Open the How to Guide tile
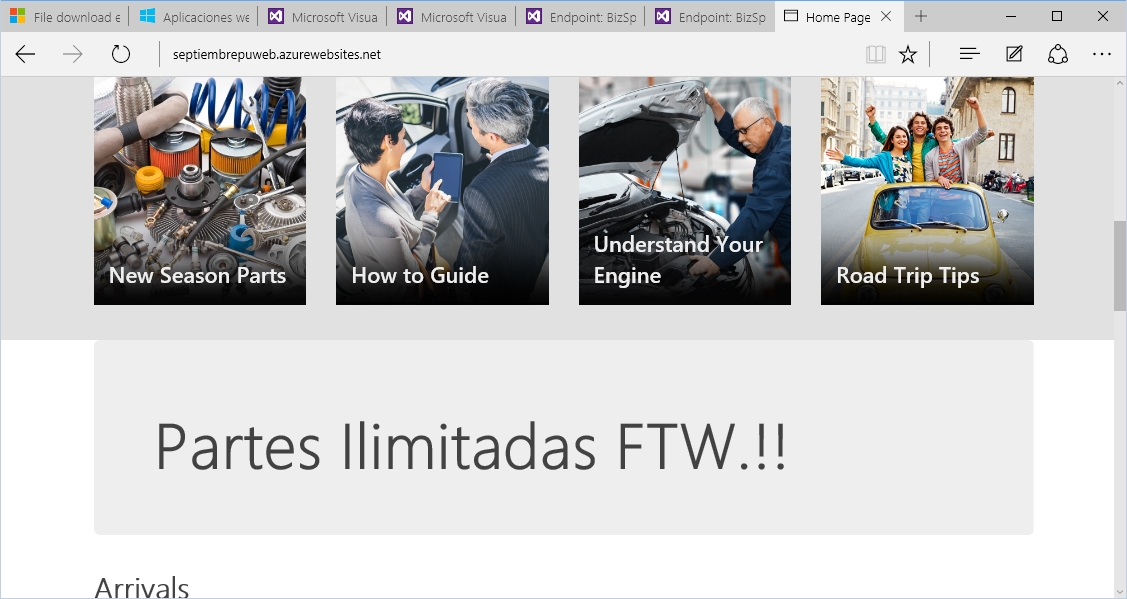Screen dimensions: 1127x599 pyautogui.click(x=442, y=191)
